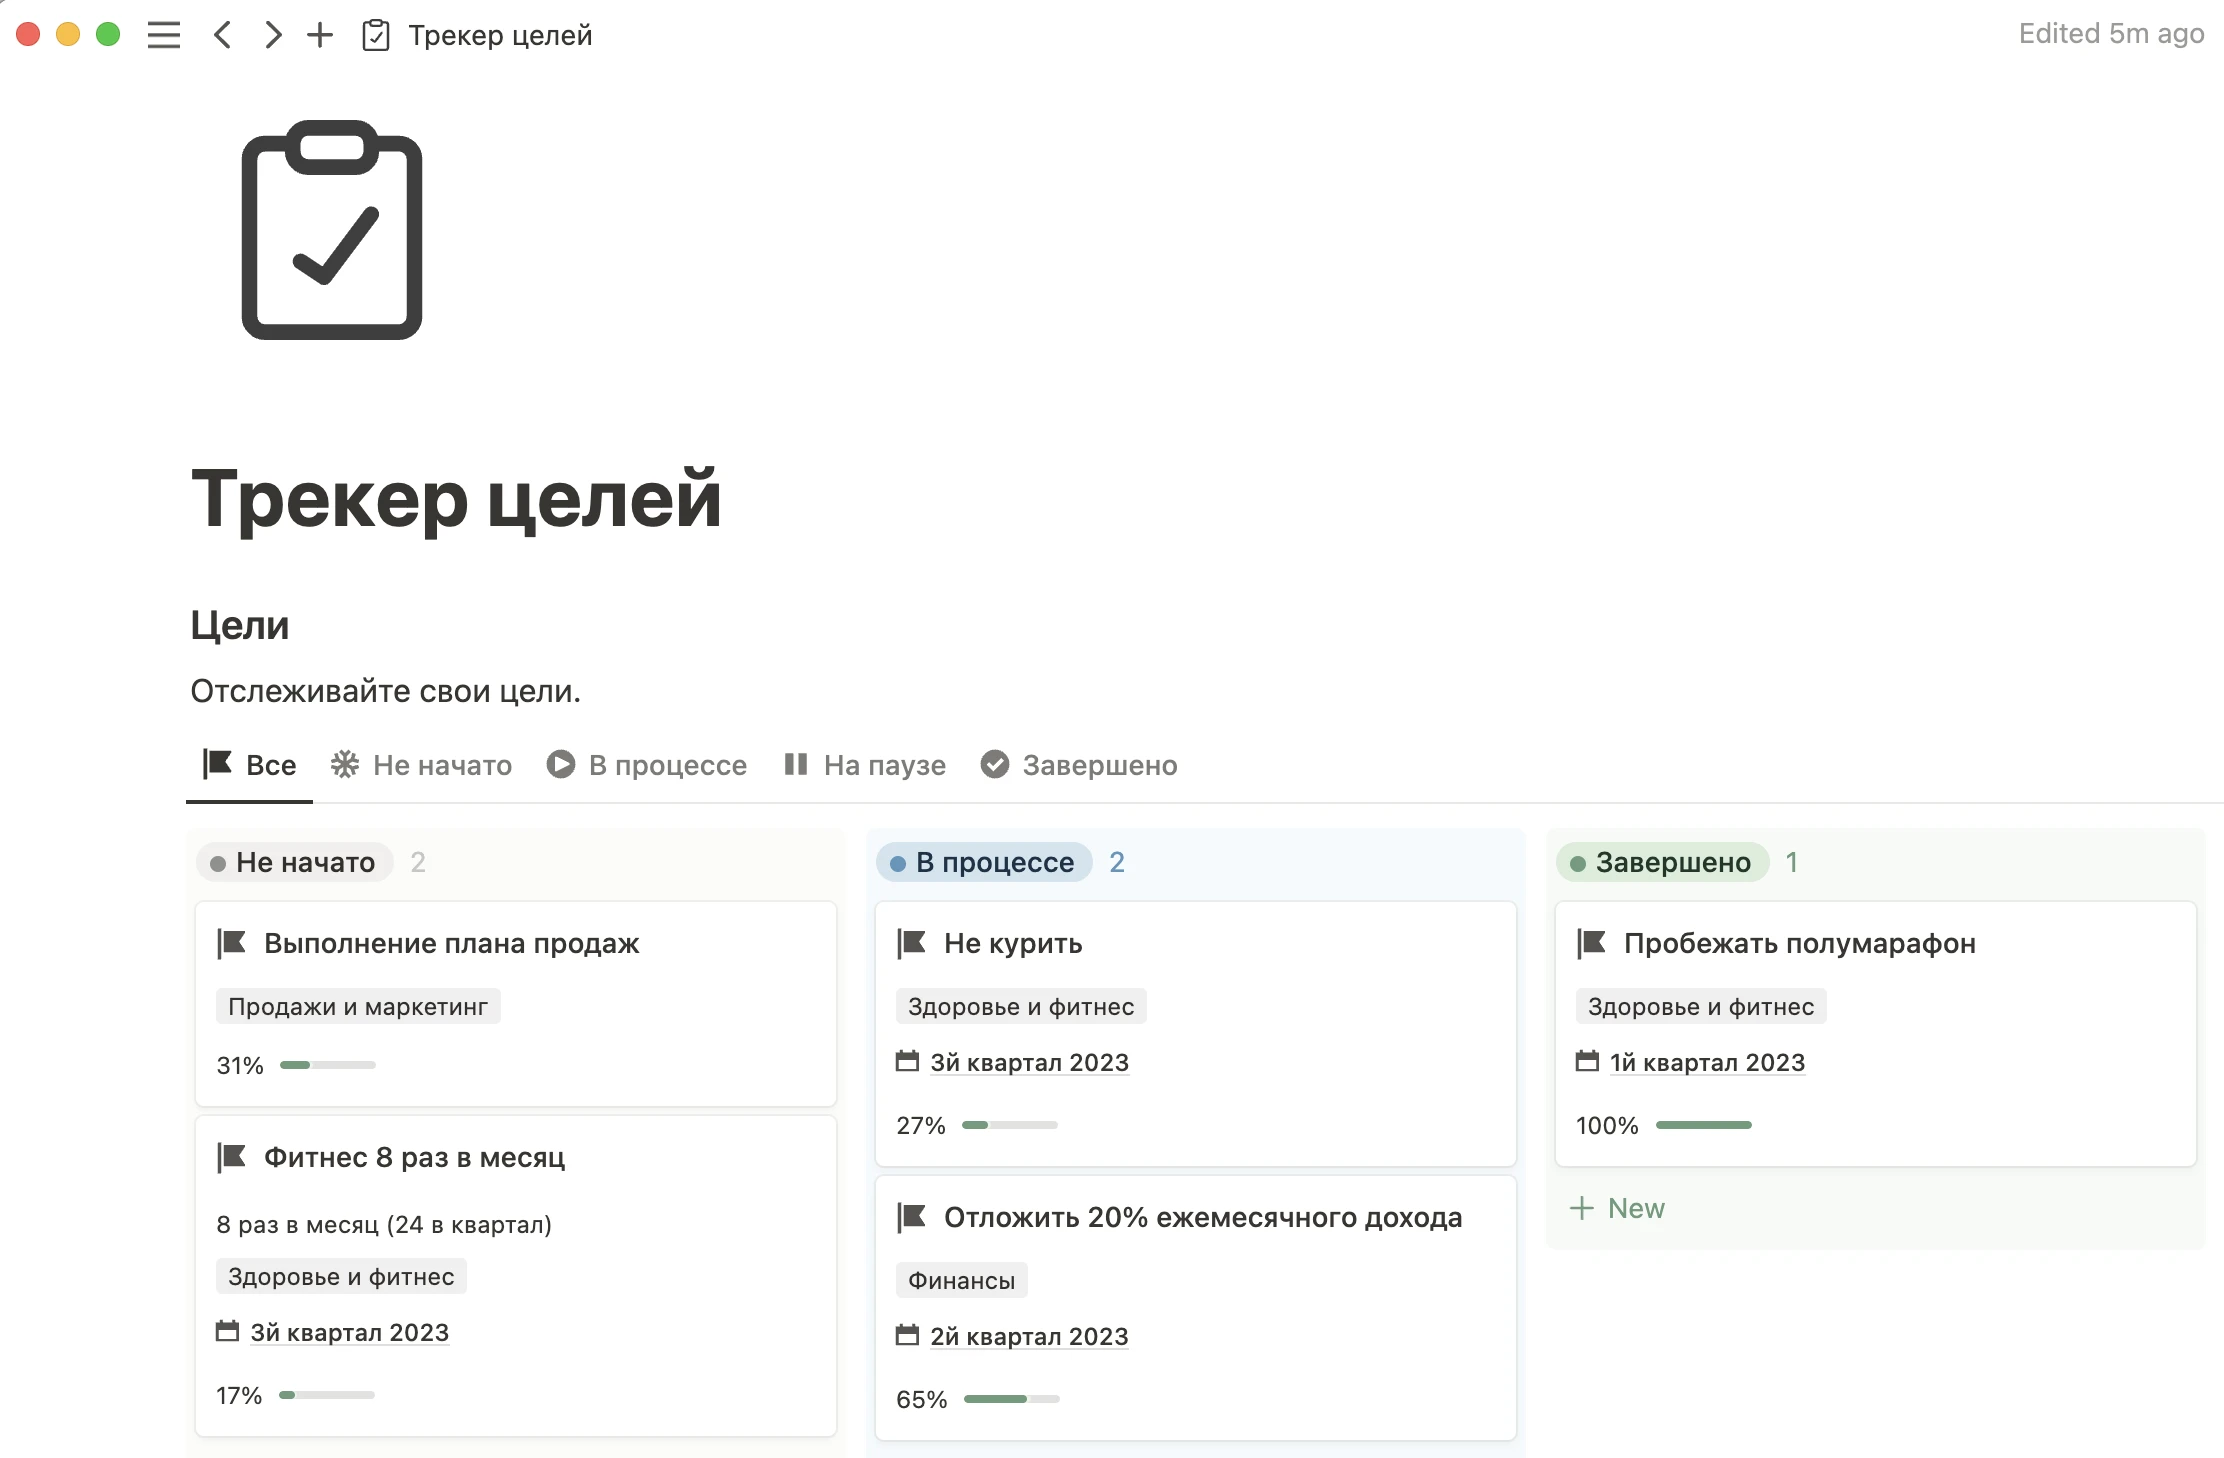Viewport: 2224px width, 1458px height.
Task: Open 1й квартал 2023 link
Action: click(x=1707, y=1062)
